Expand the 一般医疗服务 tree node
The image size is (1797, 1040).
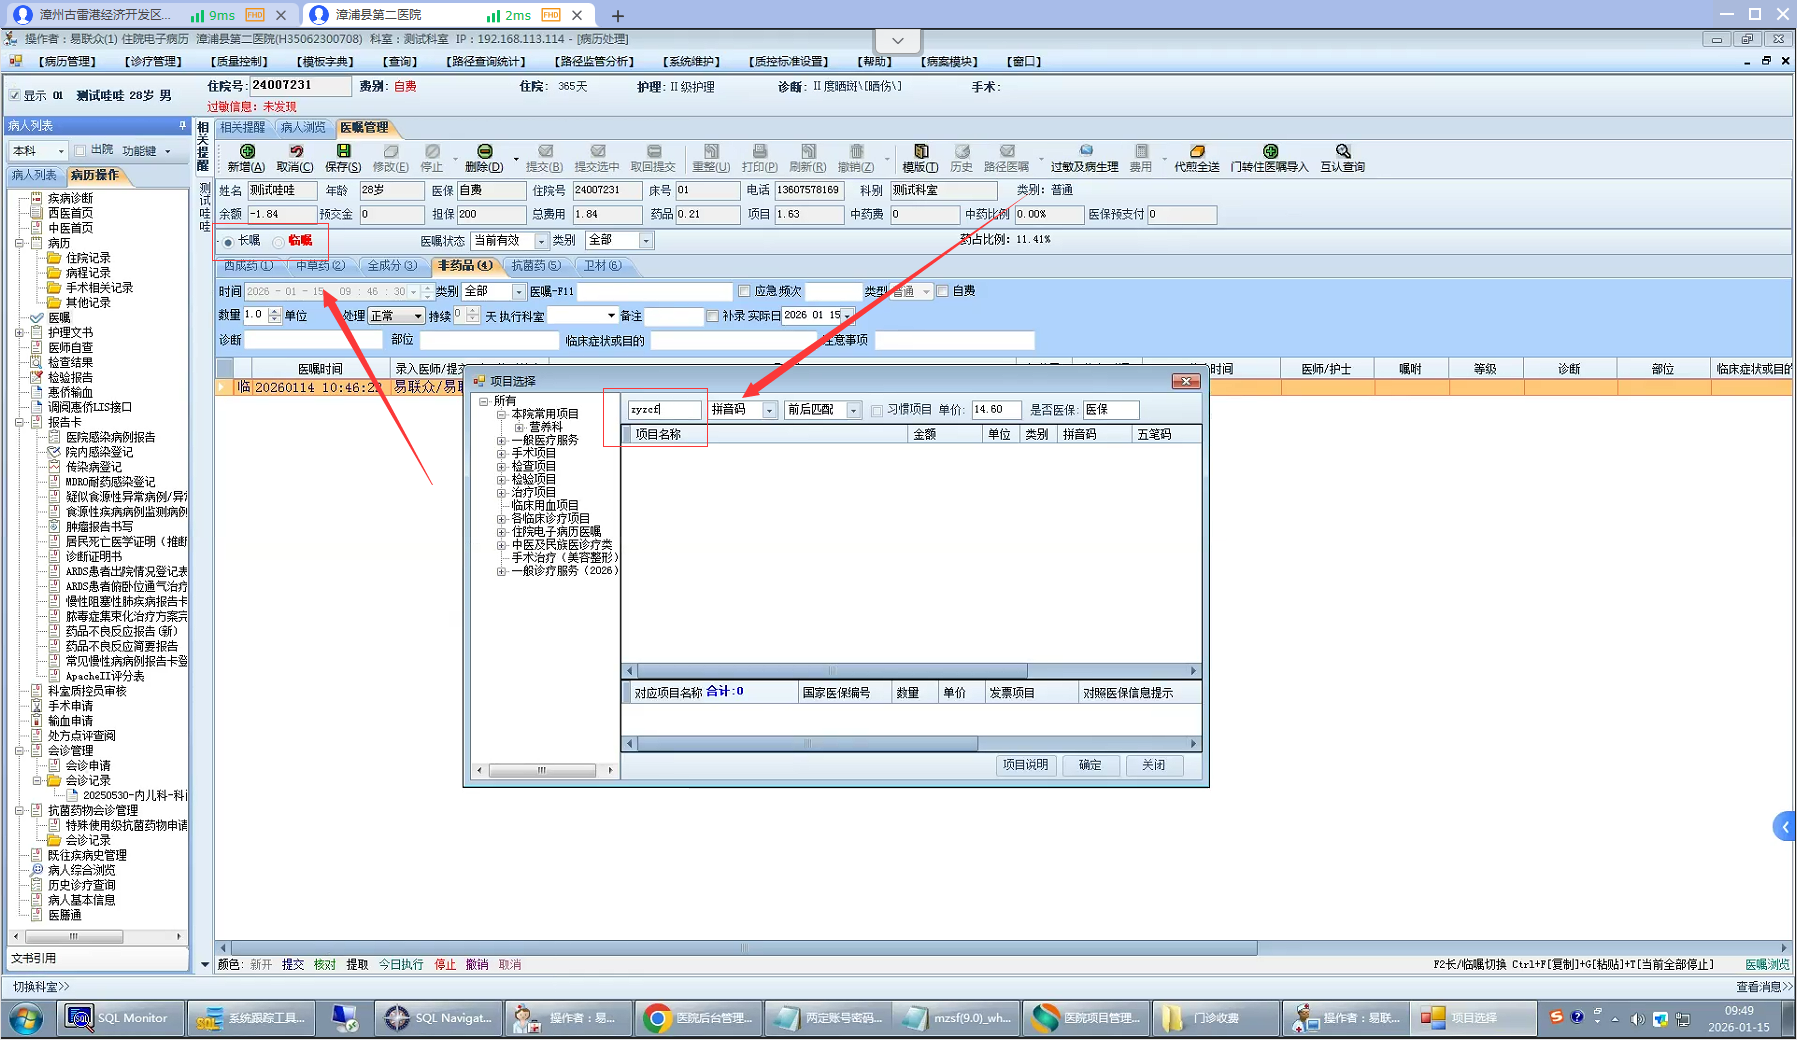tap(501, 440)
